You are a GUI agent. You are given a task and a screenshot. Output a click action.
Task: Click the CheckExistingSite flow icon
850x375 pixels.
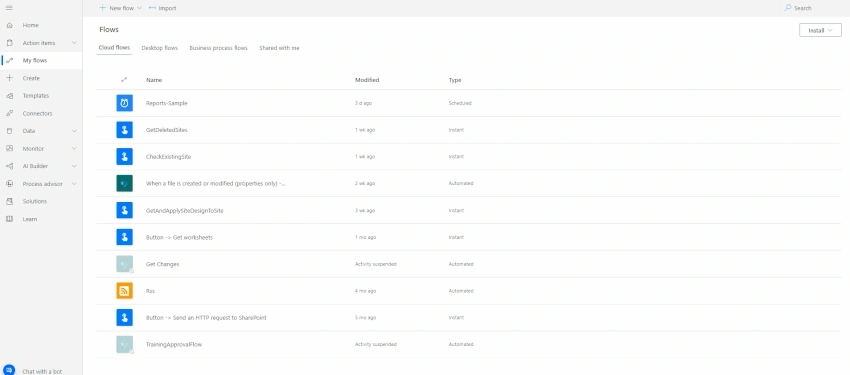(125, 157)
